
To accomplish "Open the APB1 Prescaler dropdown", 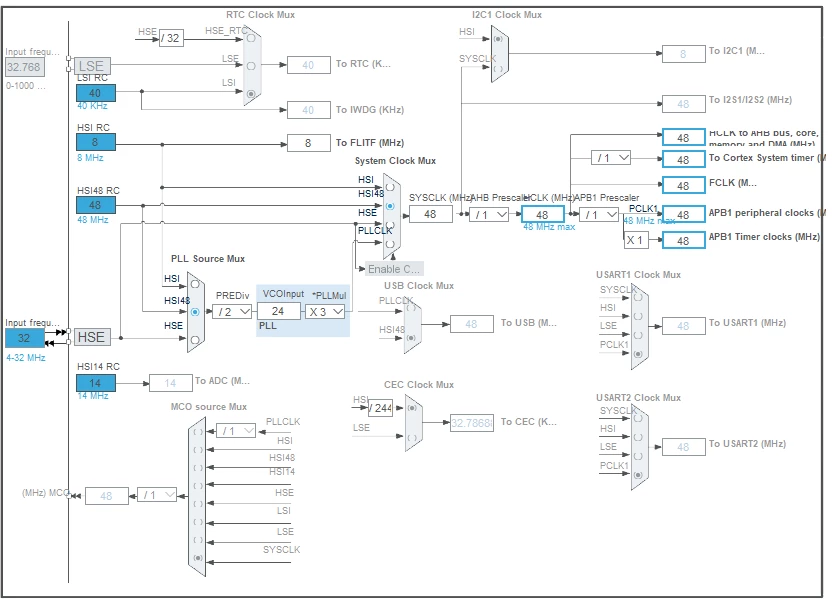I will (x=599, y=214).
